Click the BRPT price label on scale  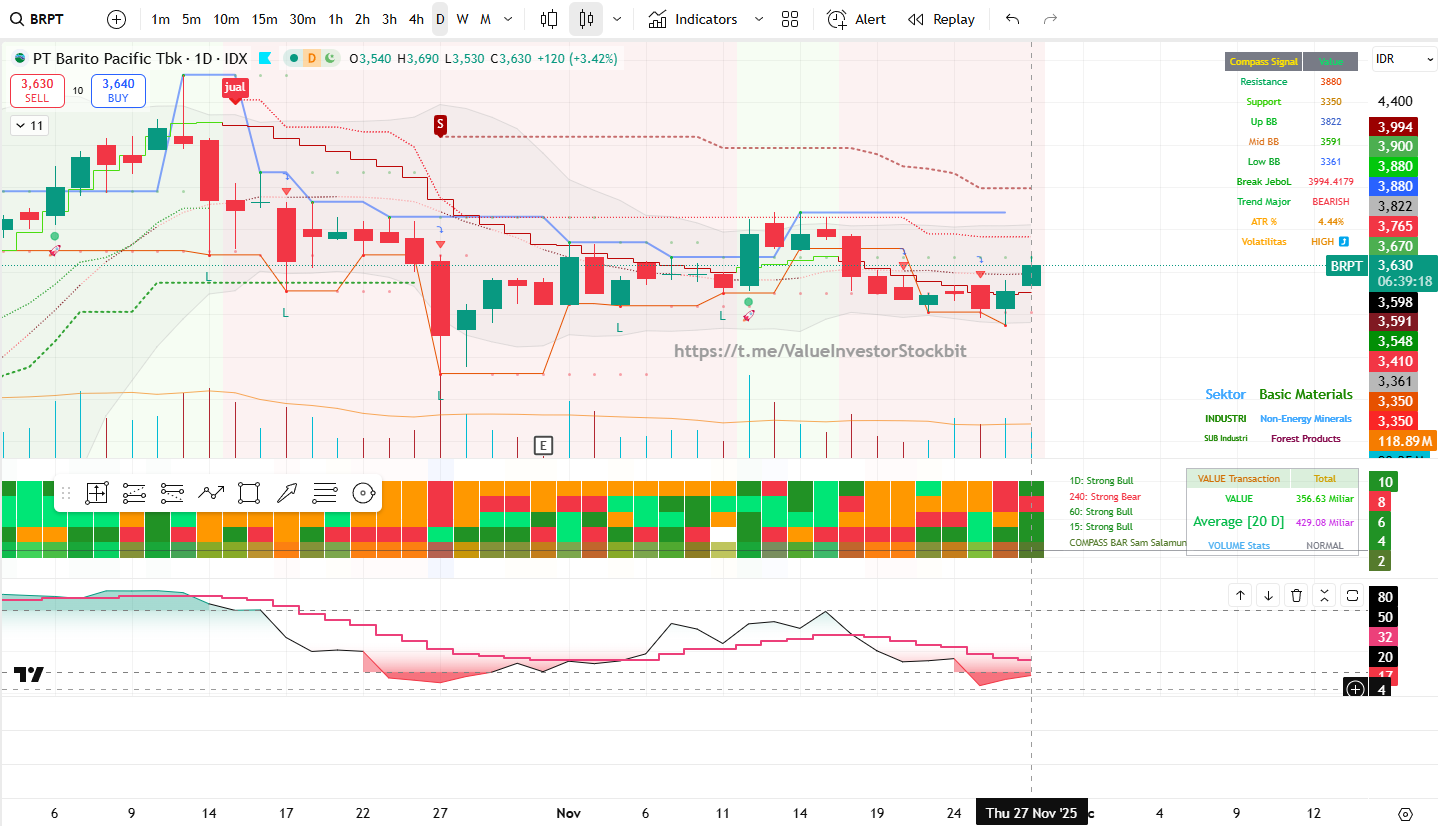[1346, 266]
